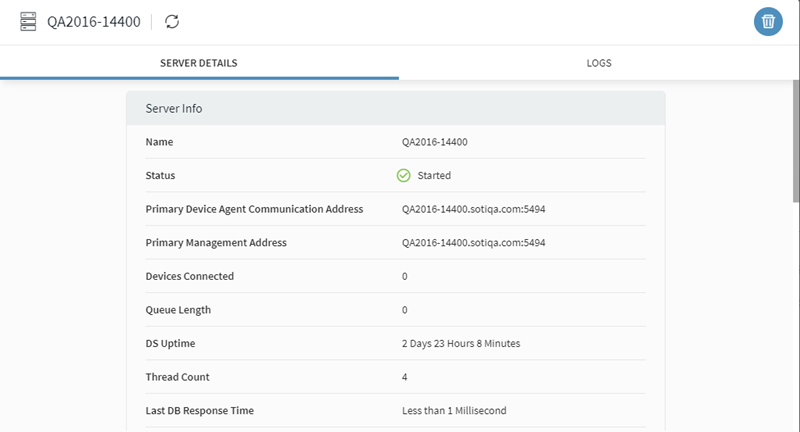
Task: Click the server rack icon in the header
Action: [28, 21]
